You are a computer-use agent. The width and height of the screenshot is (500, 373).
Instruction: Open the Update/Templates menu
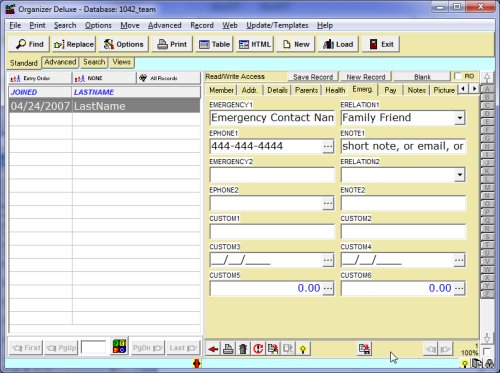(x=277, y=25)
